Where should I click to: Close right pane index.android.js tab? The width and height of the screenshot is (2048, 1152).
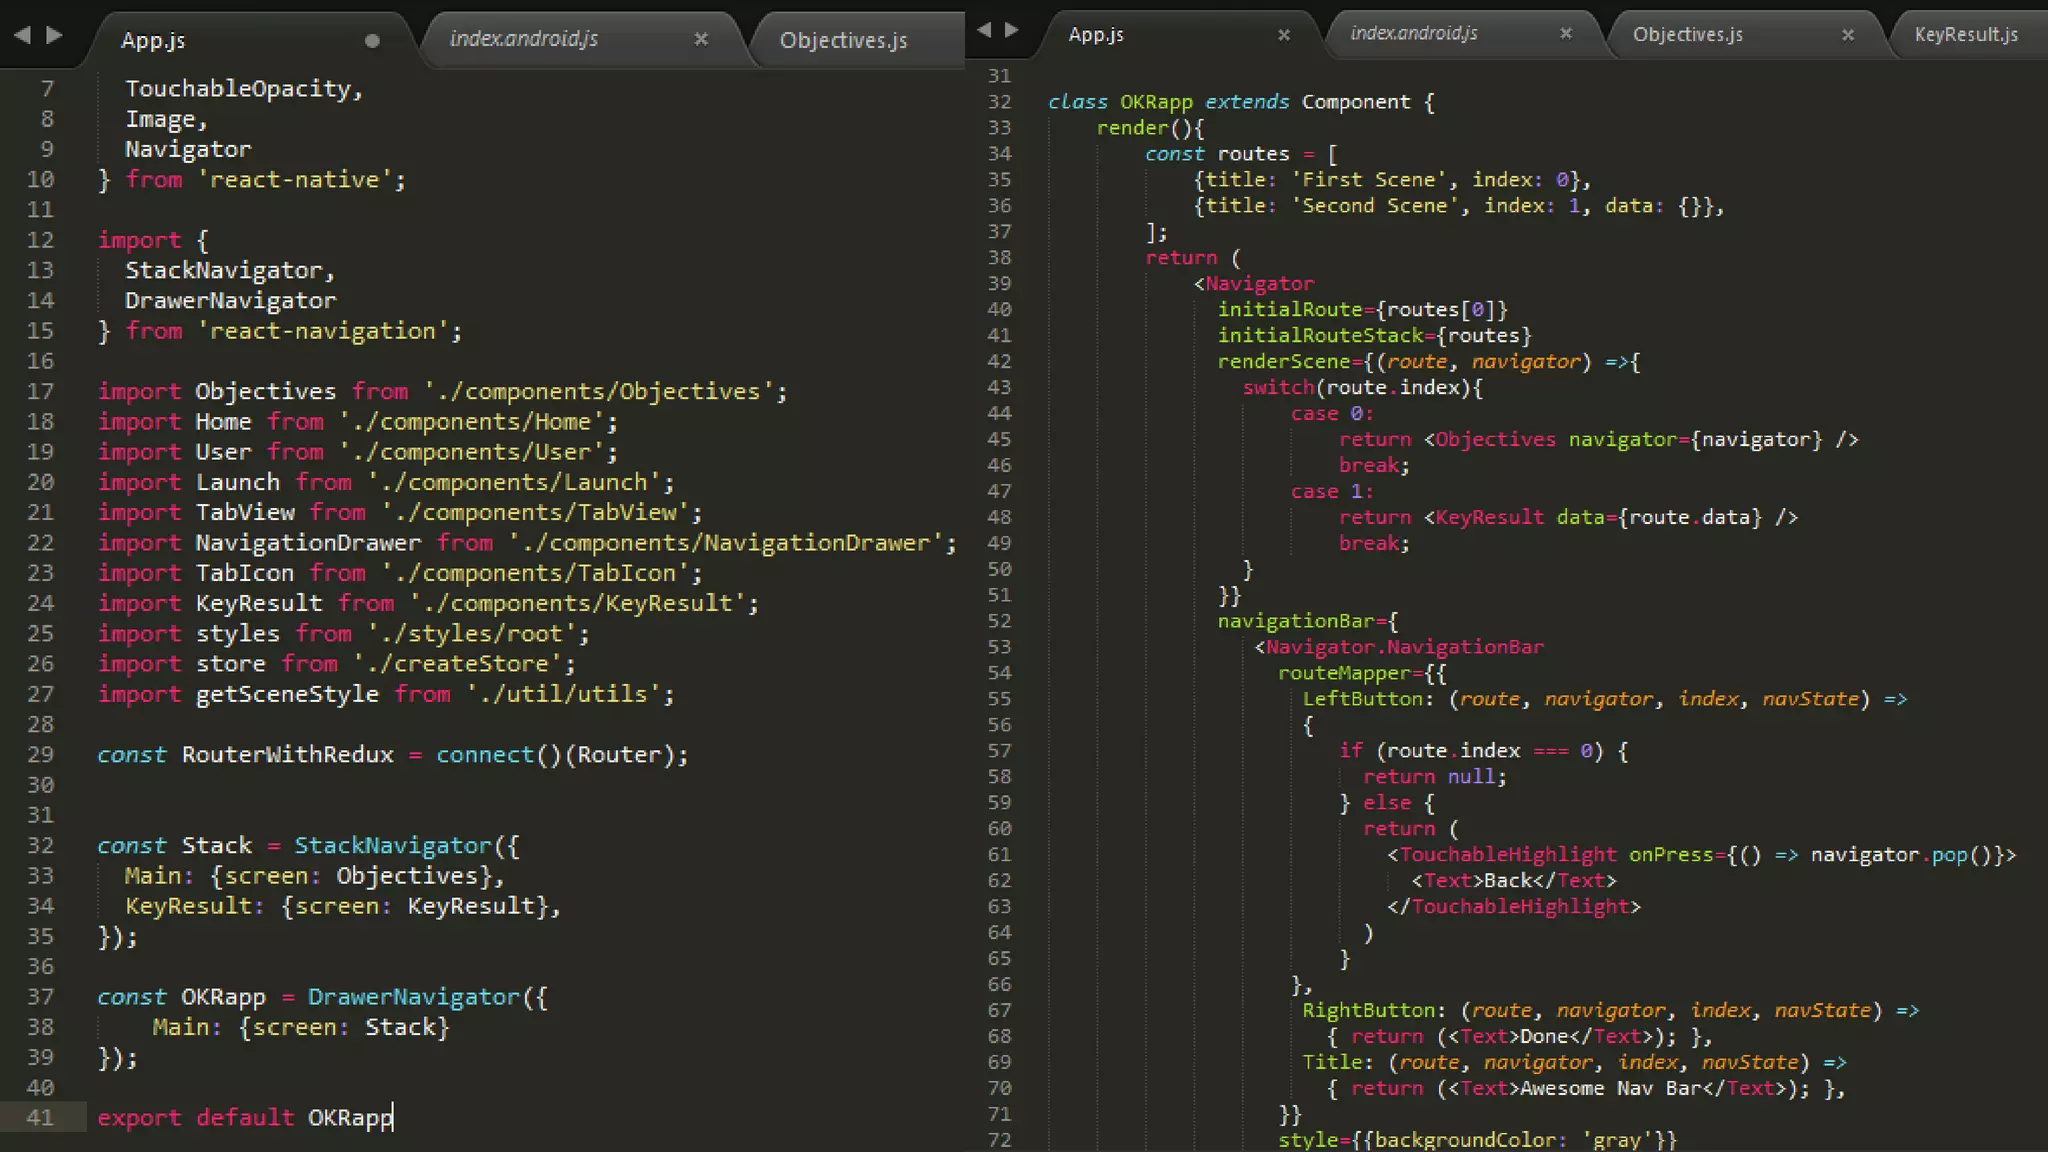[x=1566, y=34]
